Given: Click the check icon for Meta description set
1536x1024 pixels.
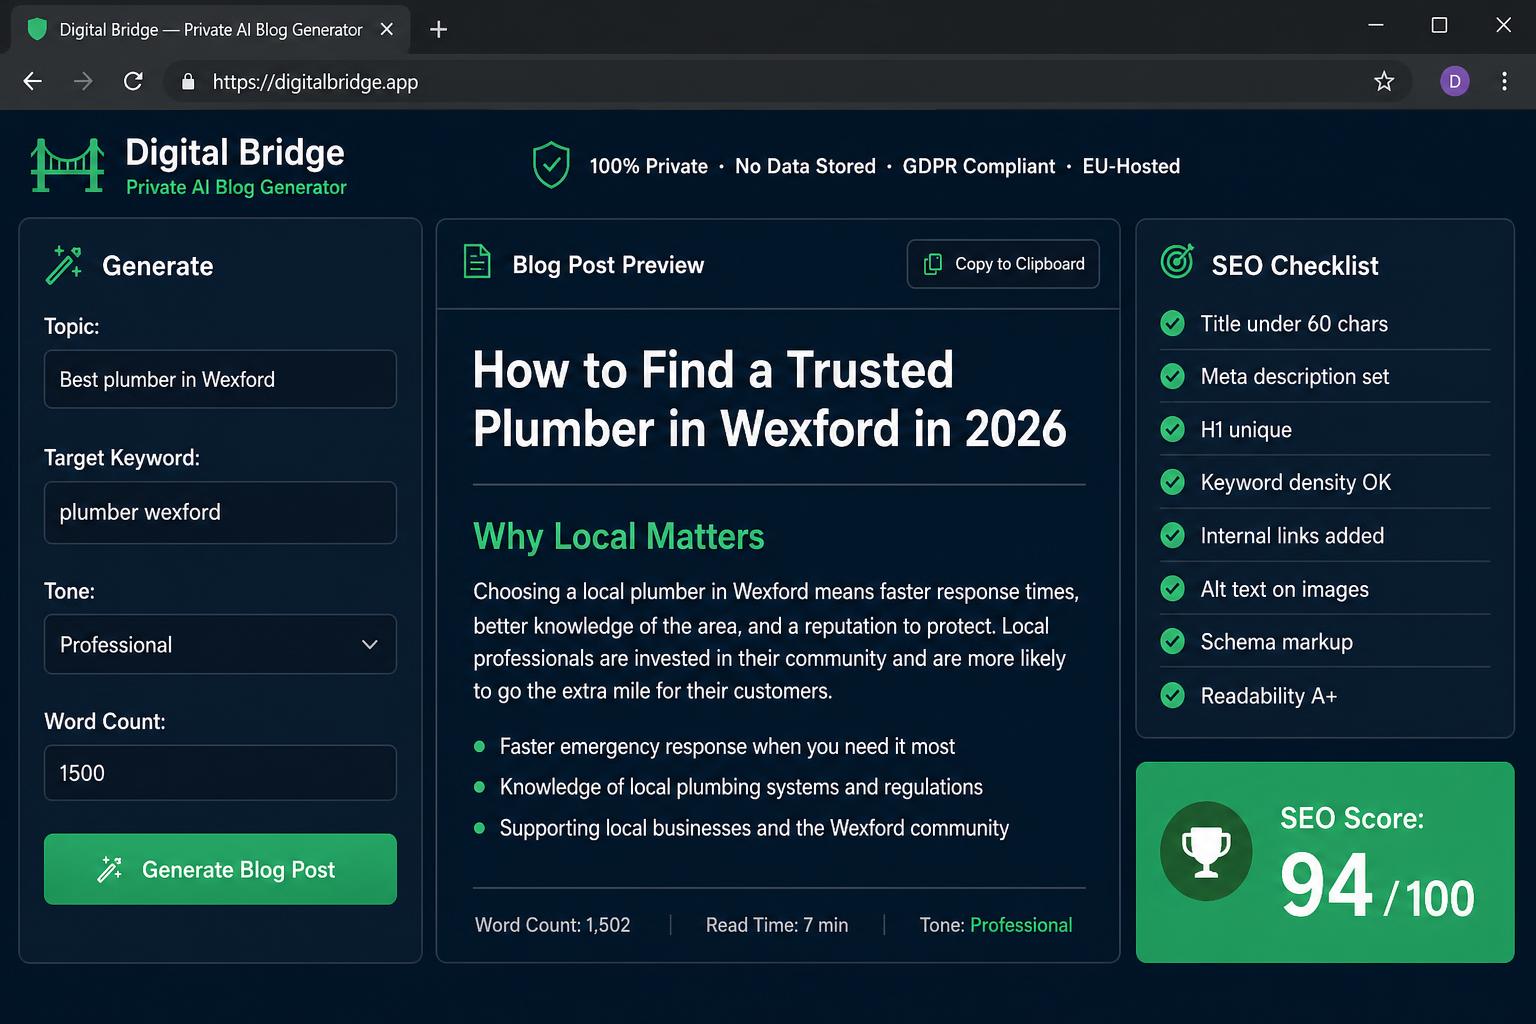Looking at the screenshot, I should point(1172,376).
